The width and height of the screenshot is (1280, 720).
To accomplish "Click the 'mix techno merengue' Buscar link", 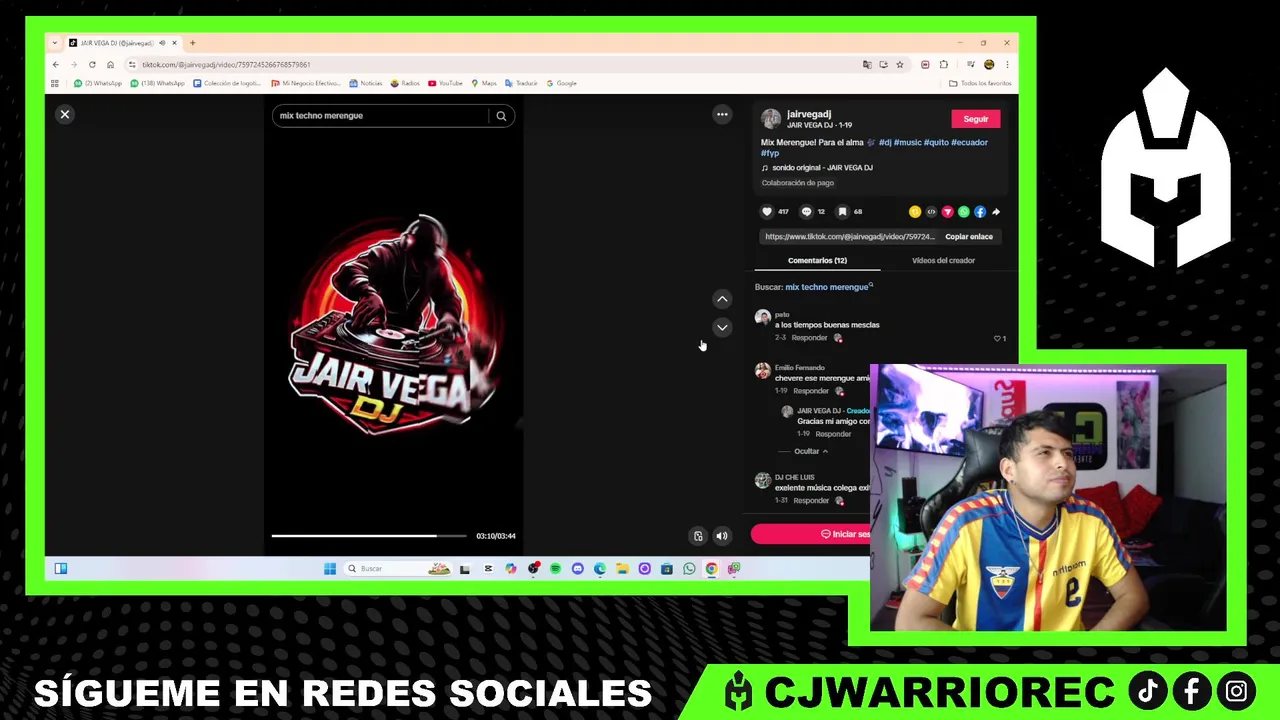I will point(827,287).
